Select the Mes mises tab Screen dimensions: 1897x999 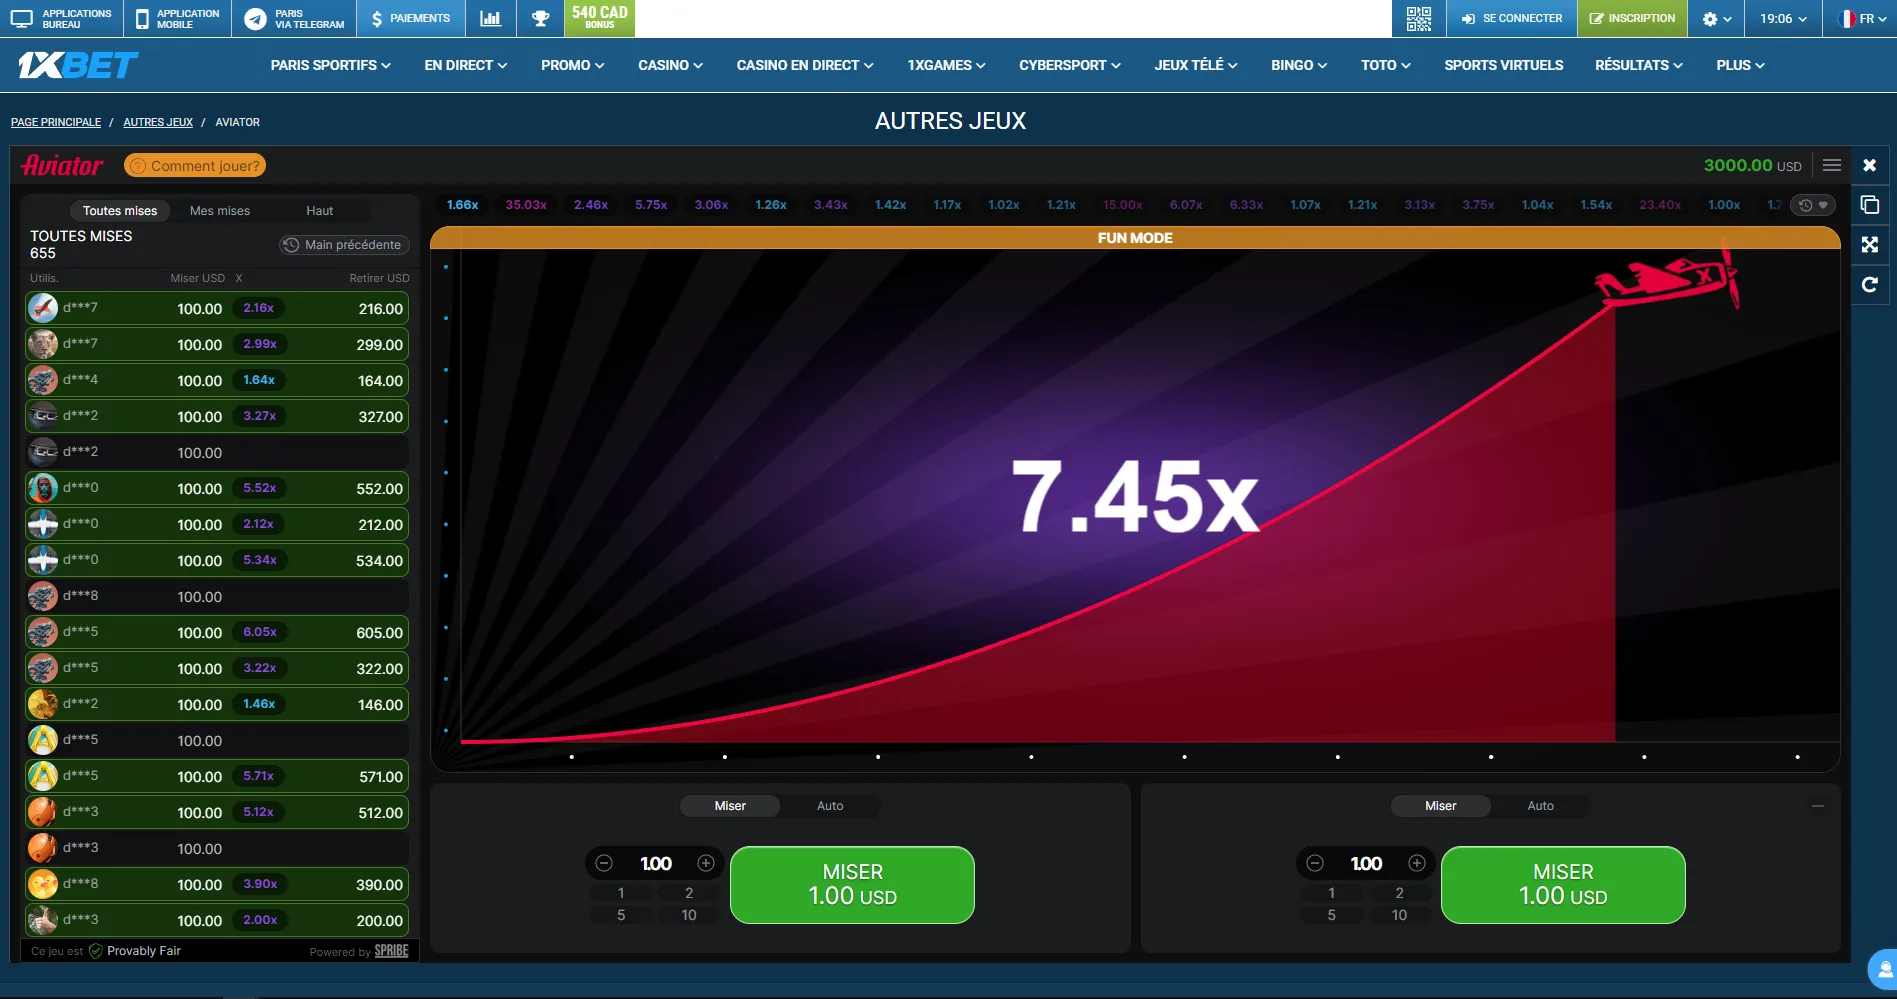point(220,211)
